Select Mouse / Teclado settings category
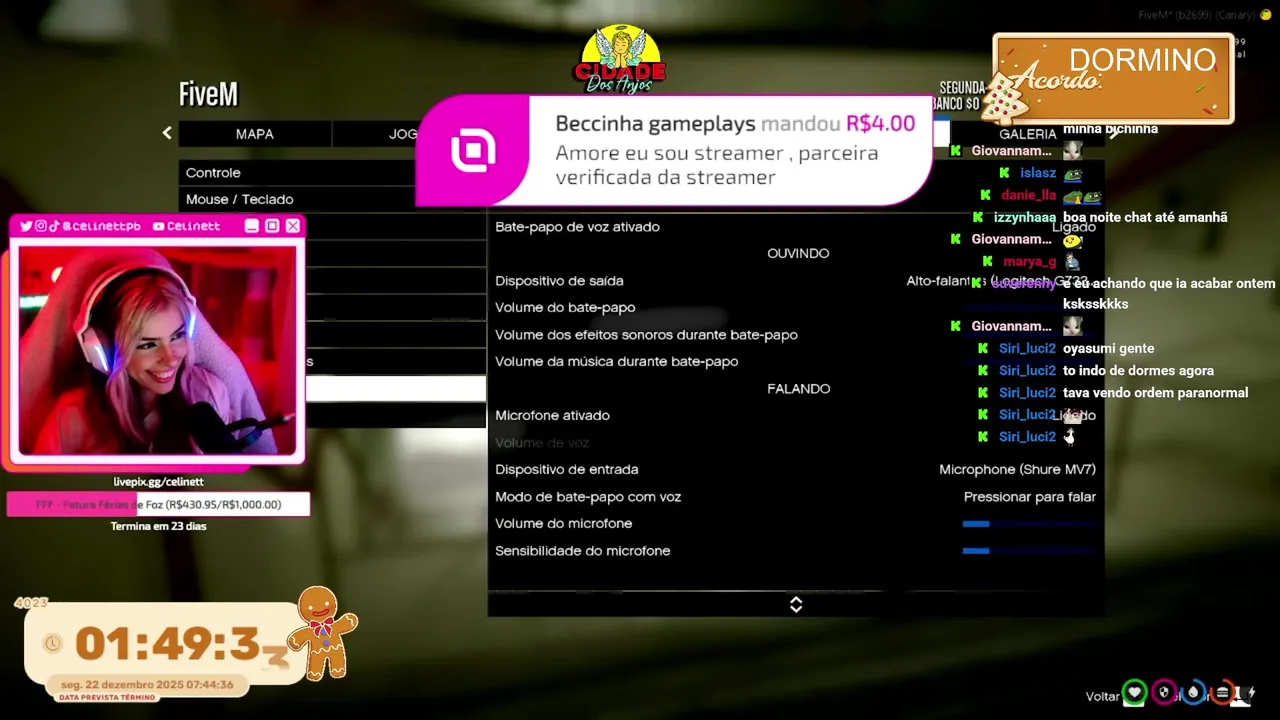Screen dimensions: 1280x720 coord(298,199)
